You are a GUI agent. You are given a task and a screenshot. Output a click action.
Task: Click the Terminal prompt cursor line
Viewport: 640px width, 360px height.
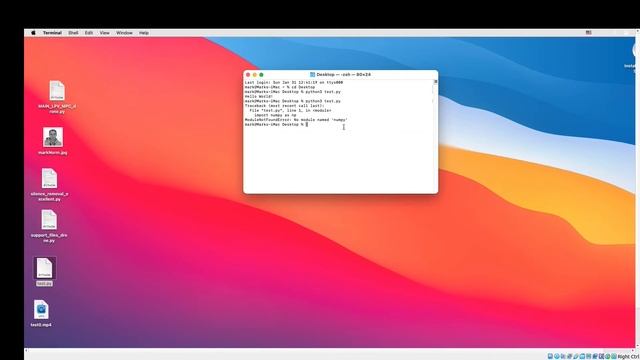click(276, 124)
